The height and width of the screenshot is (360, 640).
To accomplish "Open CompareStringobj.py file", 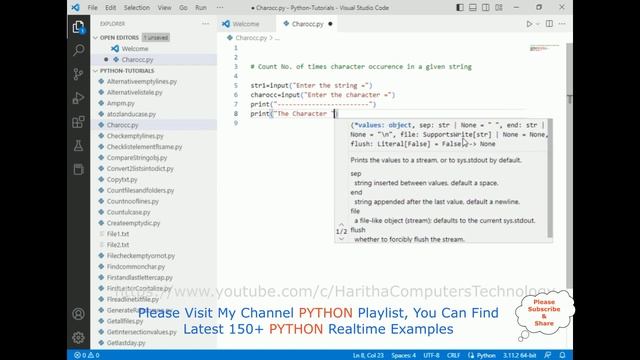I will (x=137, y=158).
